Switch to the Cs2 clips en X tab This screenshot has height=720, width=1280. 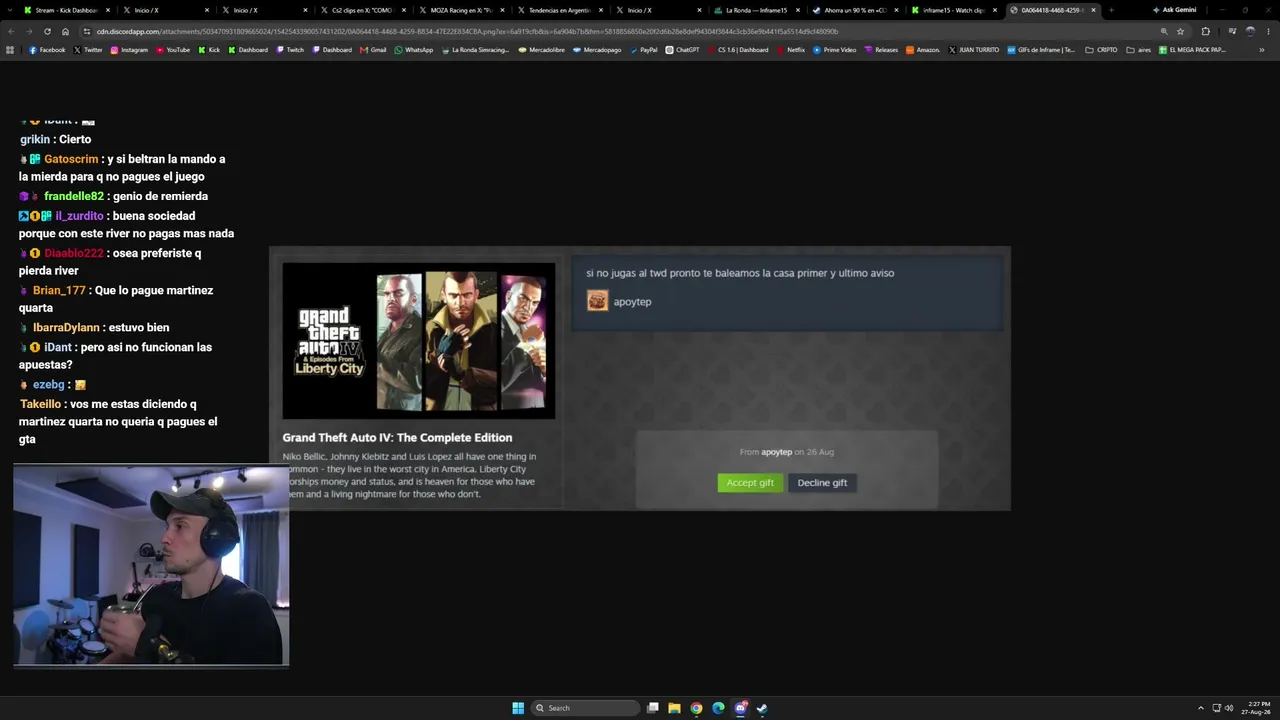pos(361,10)
